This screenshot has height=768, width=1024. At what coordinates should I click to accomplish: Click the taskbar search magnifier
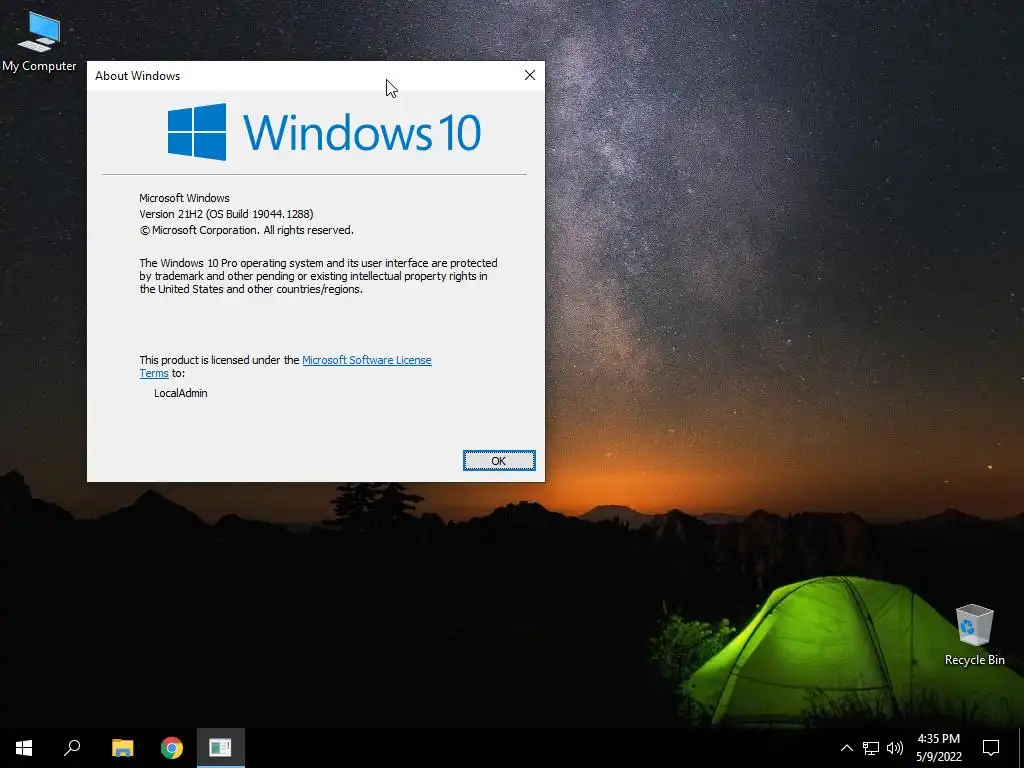coord(72,748)
